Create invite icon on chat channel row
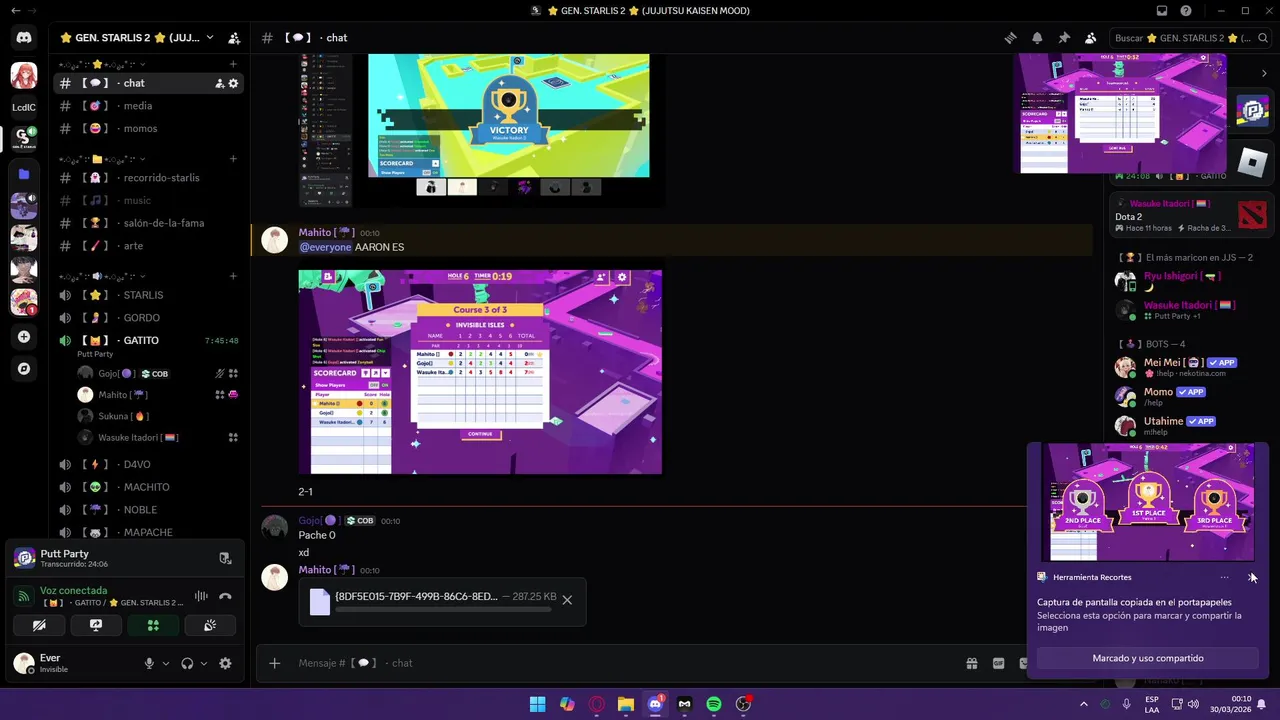Screen dimensions: 1280x720 [219, 83]
